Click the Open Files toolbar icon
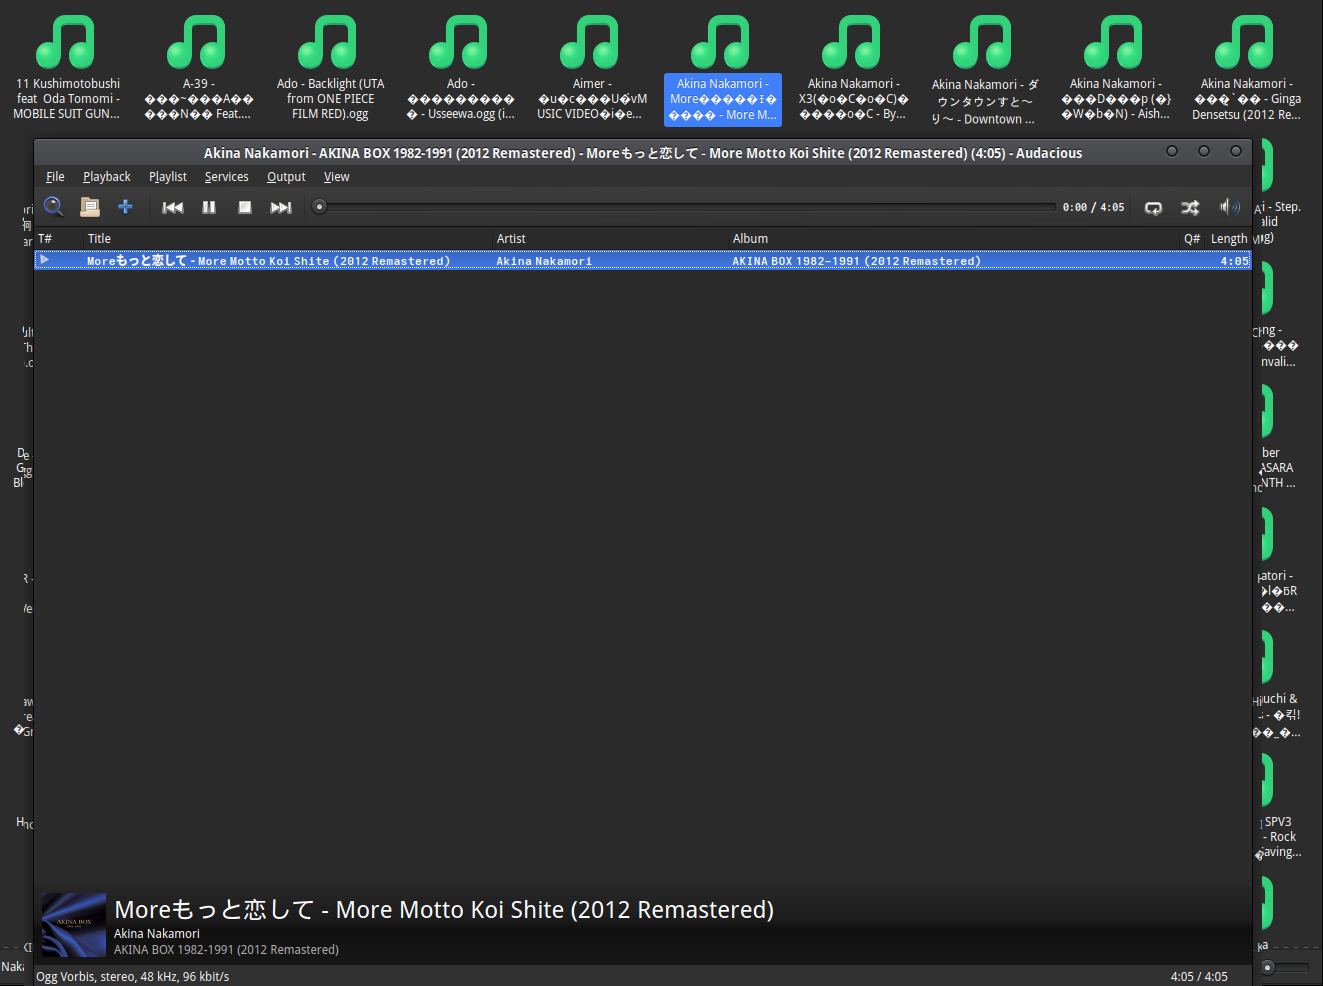Image resolution: width=1323 pixels, height=986 pixels. click(90, 207)
